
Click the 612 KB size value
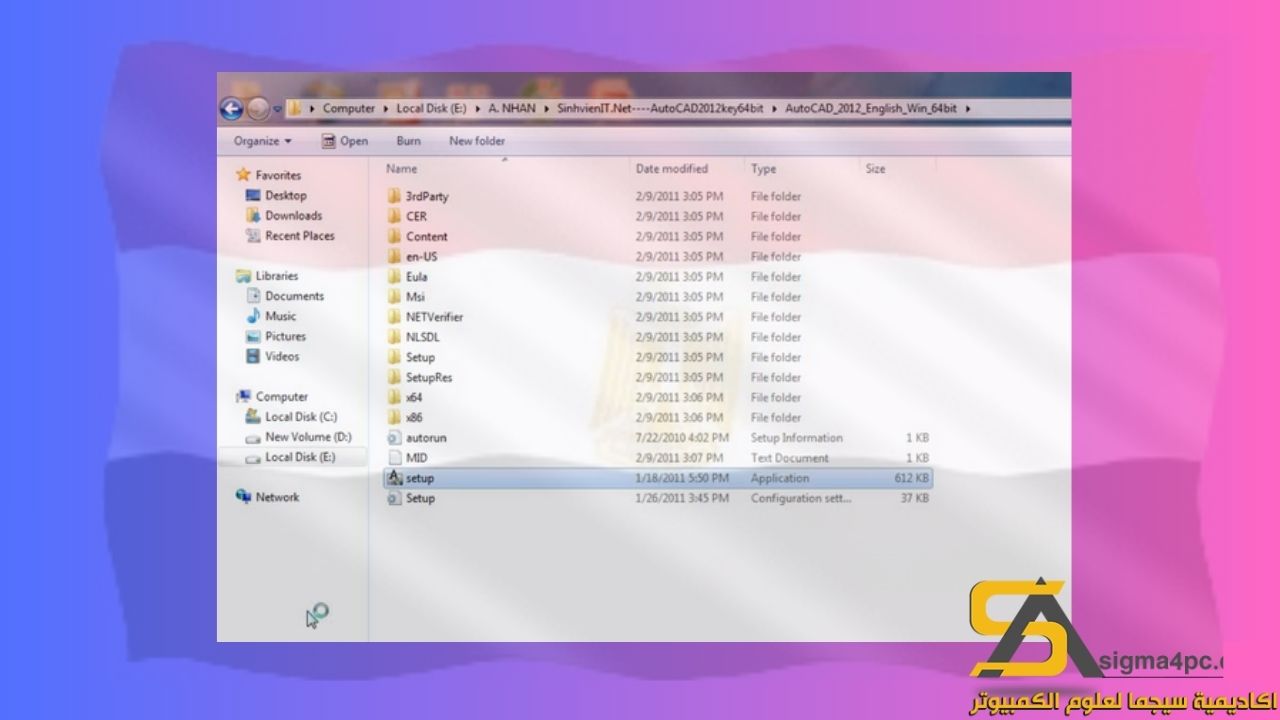912,478
